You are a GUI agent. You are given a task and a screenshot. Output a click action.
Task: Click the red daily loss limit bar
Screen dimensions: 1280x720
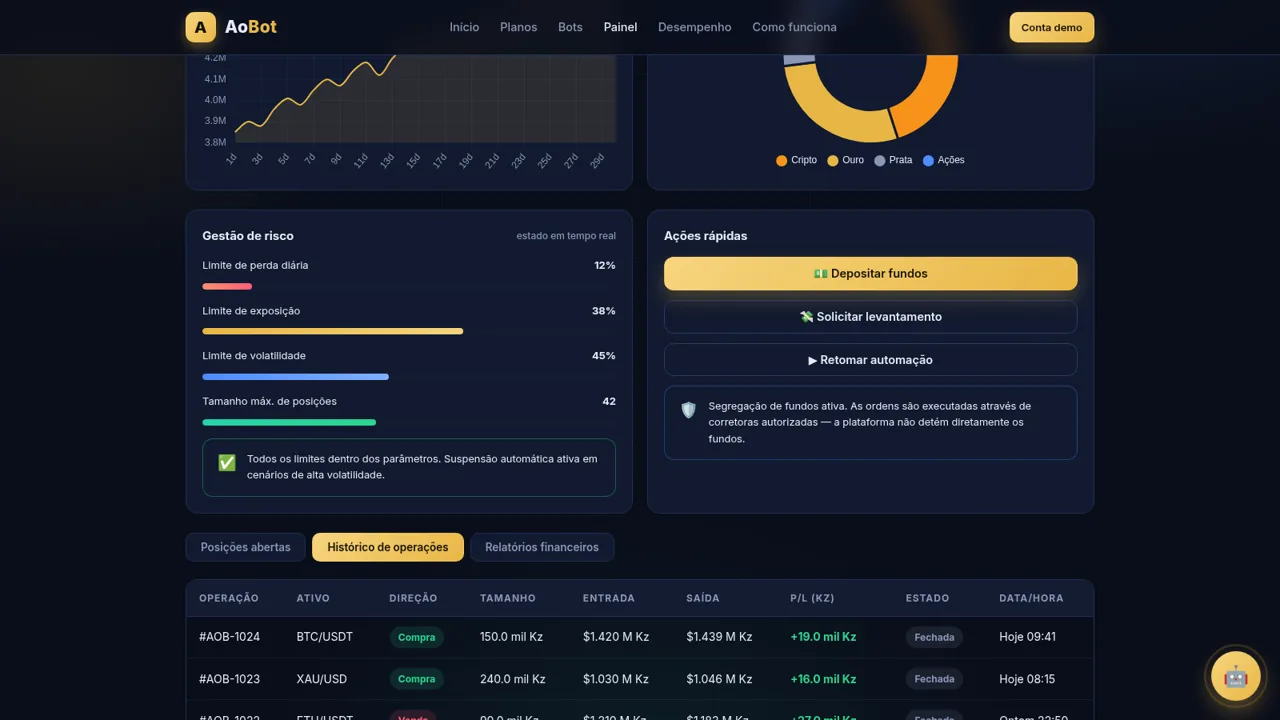pyautogui.click(x=227, y=287)
